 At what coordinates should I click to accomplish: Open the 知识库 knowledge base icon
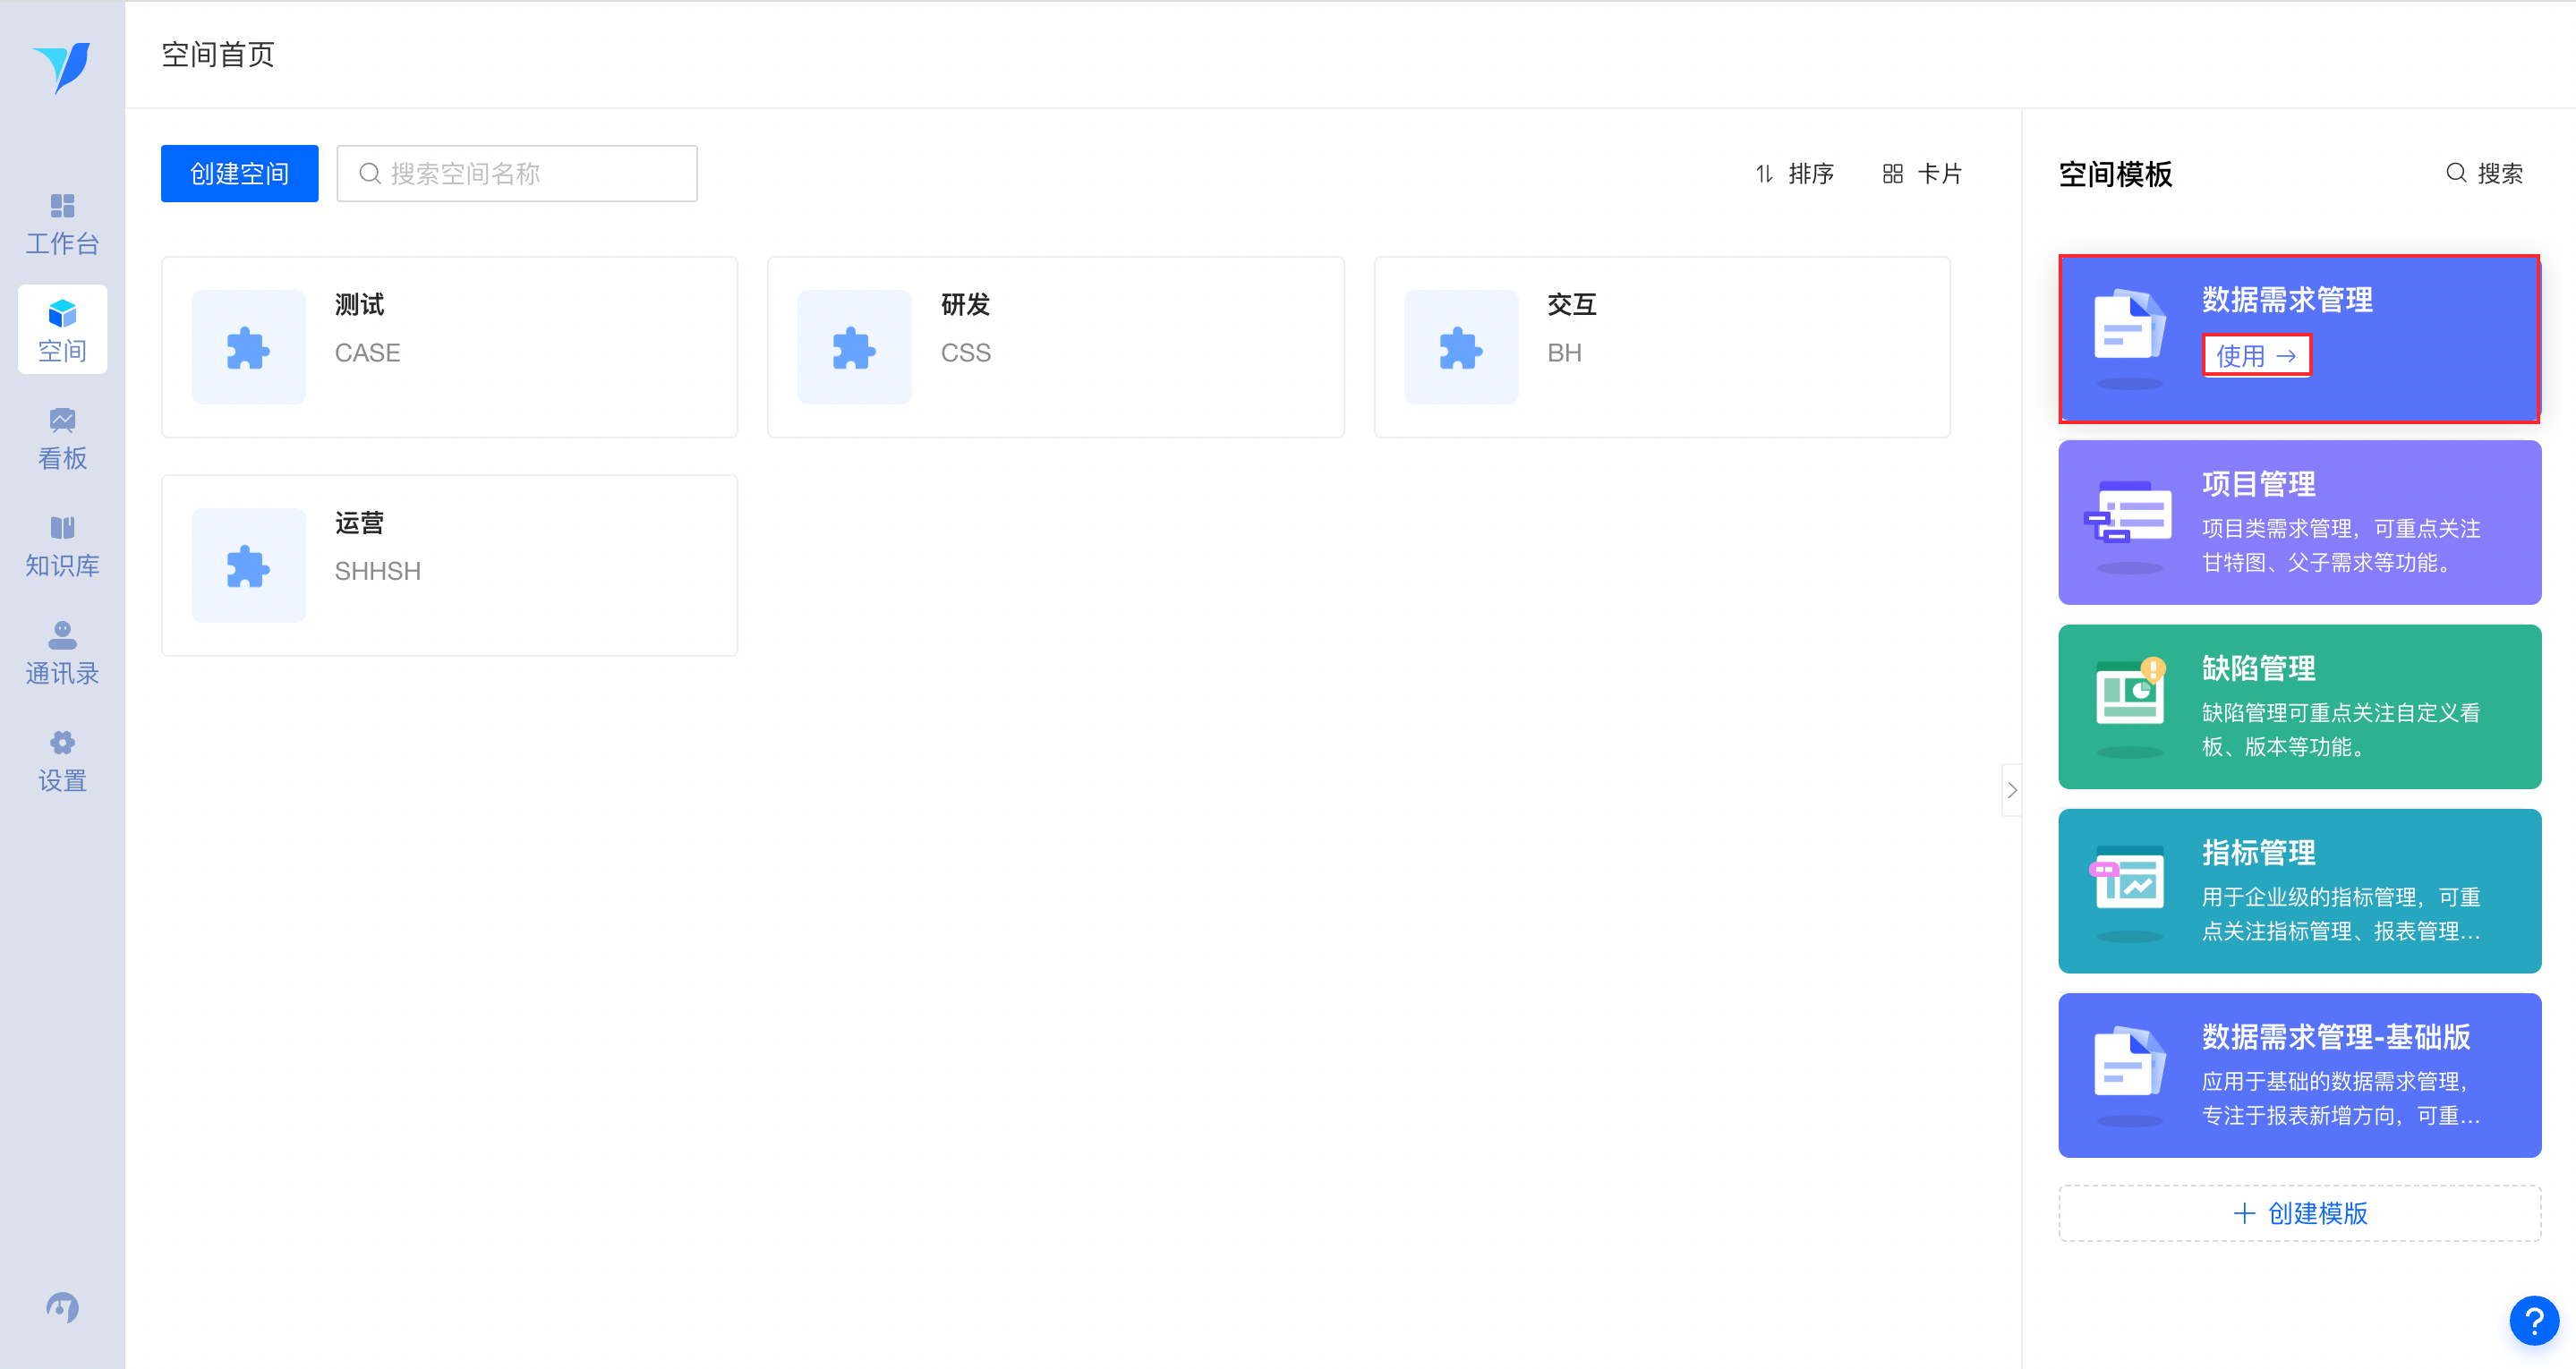(x=62, y=546)
